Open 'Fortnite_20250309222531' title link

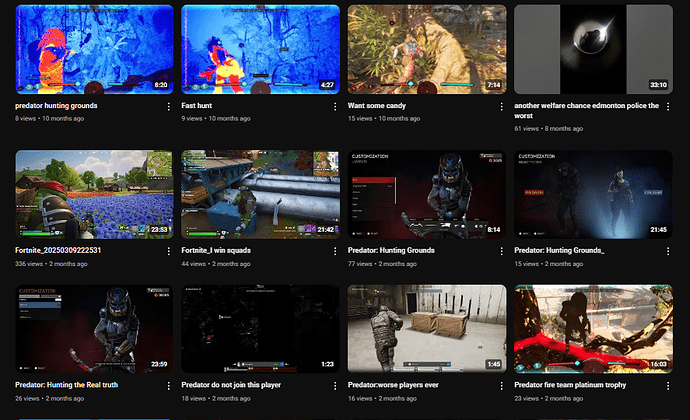click(x=58, y=250)
